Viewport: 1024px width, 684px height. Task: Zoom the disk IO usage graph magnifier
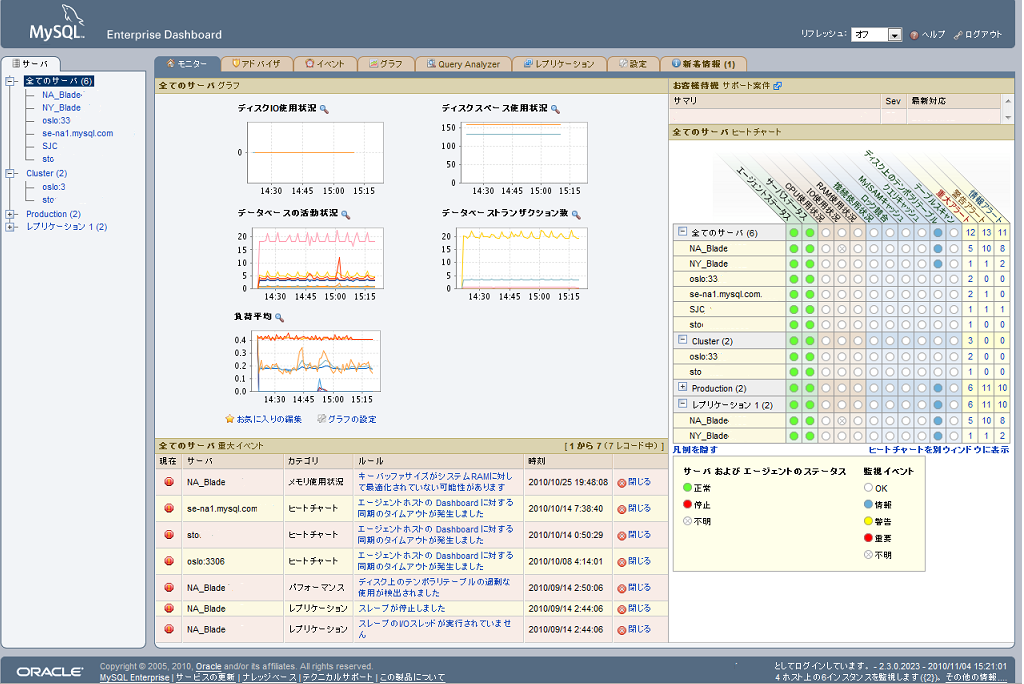(x=324, y=109)
